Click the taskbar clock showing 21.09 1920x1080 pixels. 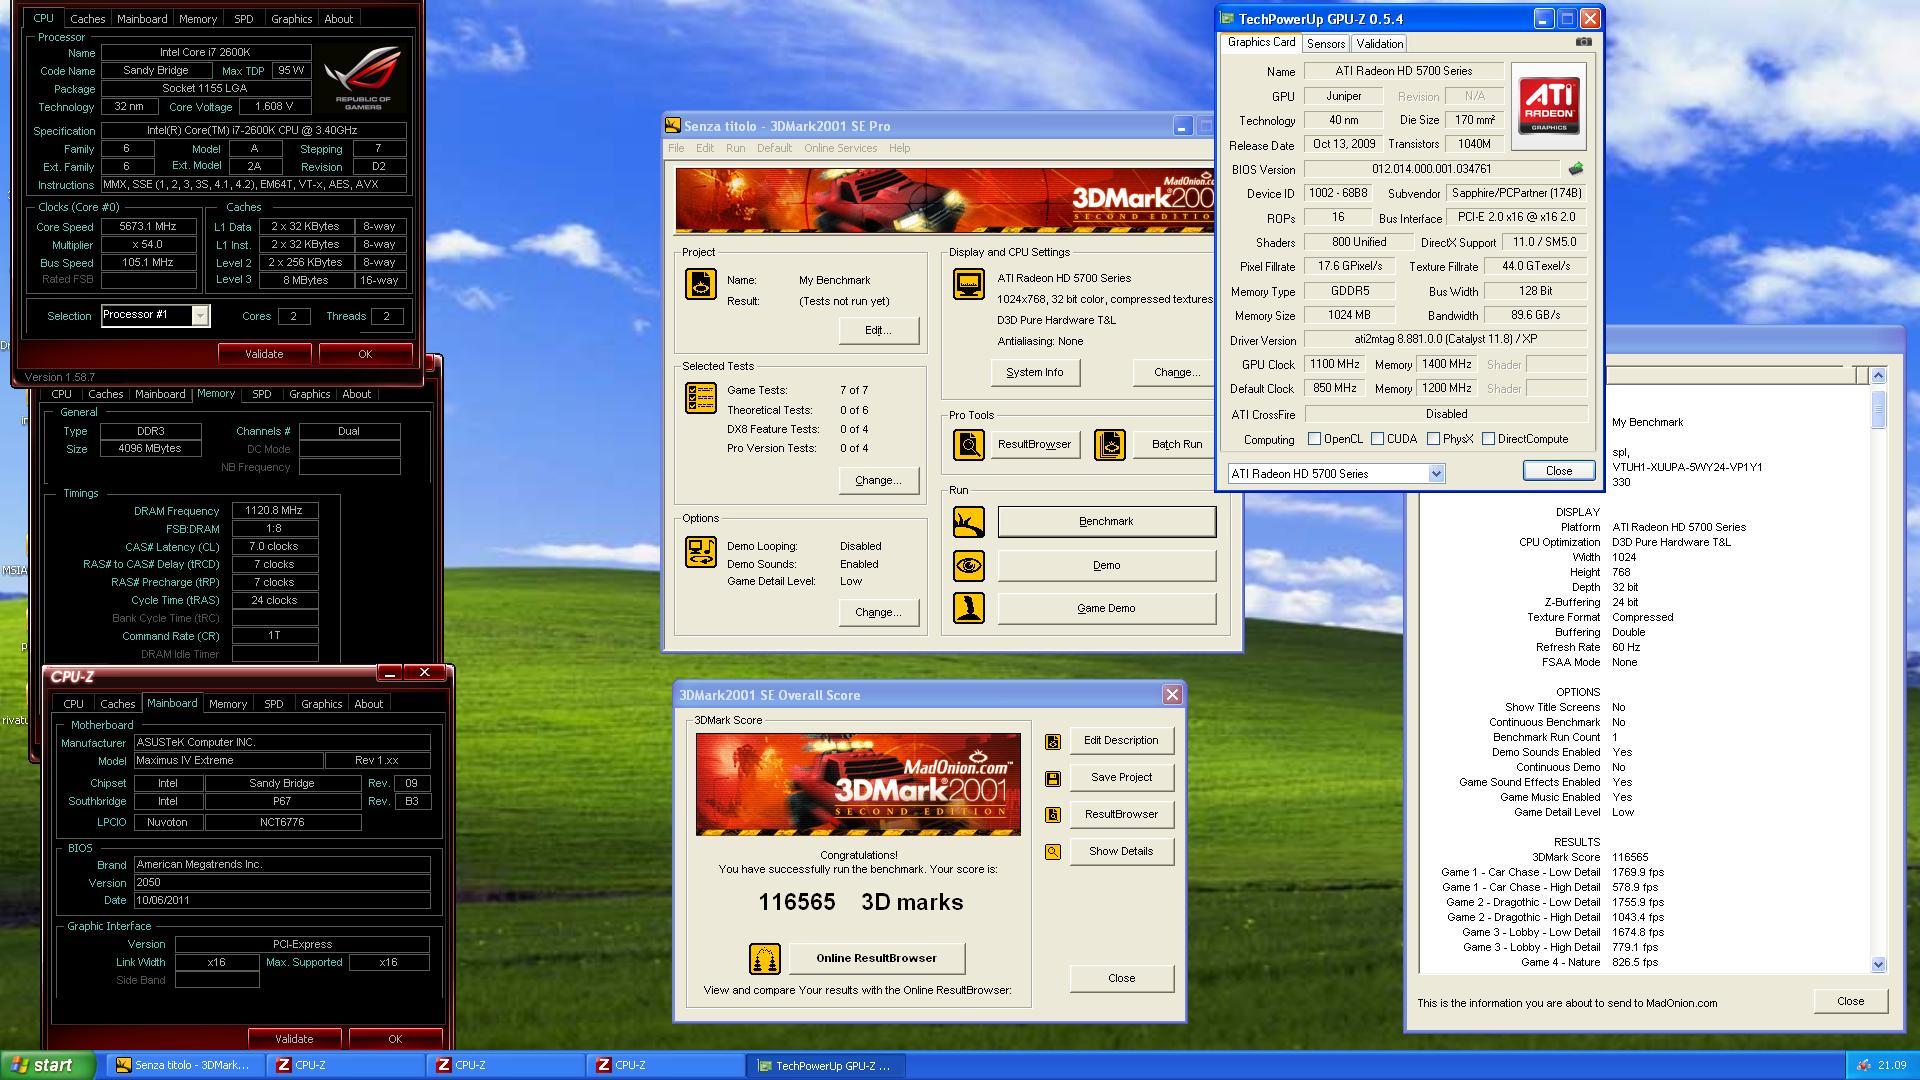(x=1892, y=1065)
